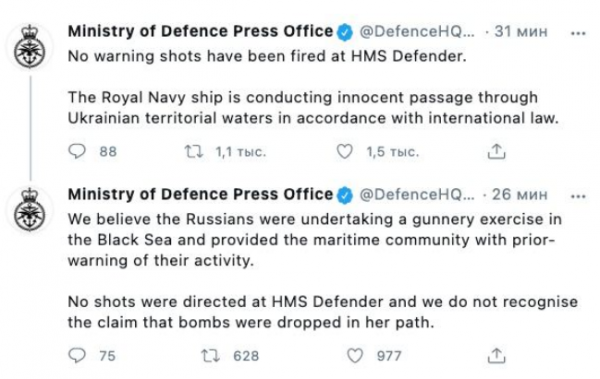This screenshot has height=379, width=600.
Task: Open the 31 мин timestamp link
Action: coord(521,31)
